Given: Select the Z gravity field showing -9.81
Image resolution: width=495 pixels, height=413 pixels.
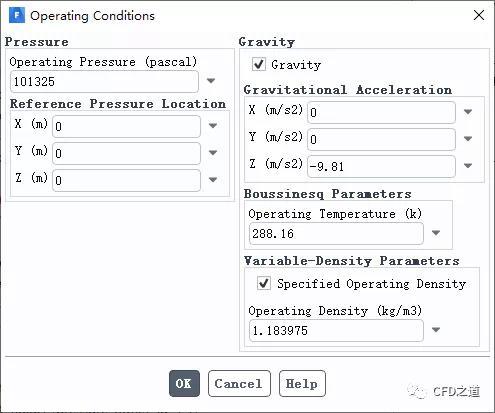Looking at the screenshot, I should [381, 166].
